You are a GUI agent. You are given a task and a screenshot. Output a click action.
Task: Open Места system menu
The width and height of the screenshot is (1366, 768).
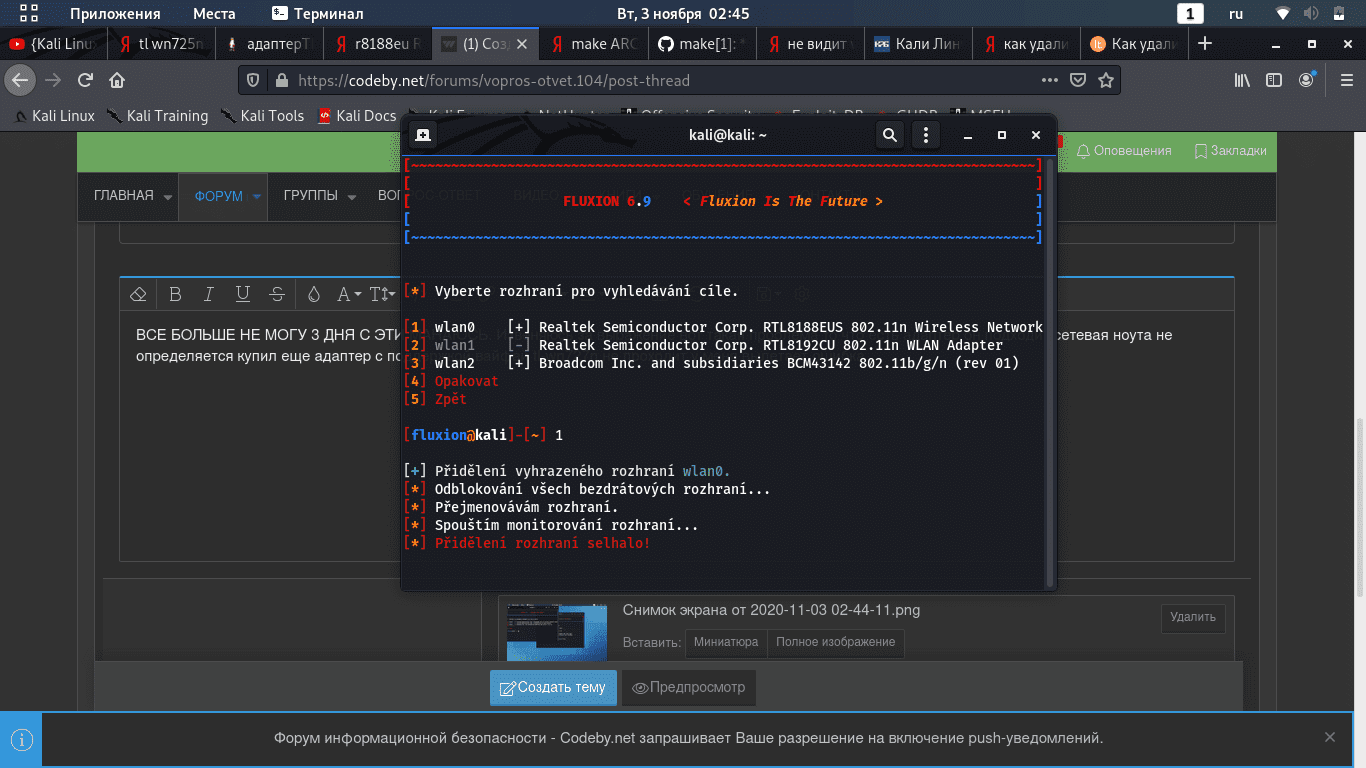point(214,14)
